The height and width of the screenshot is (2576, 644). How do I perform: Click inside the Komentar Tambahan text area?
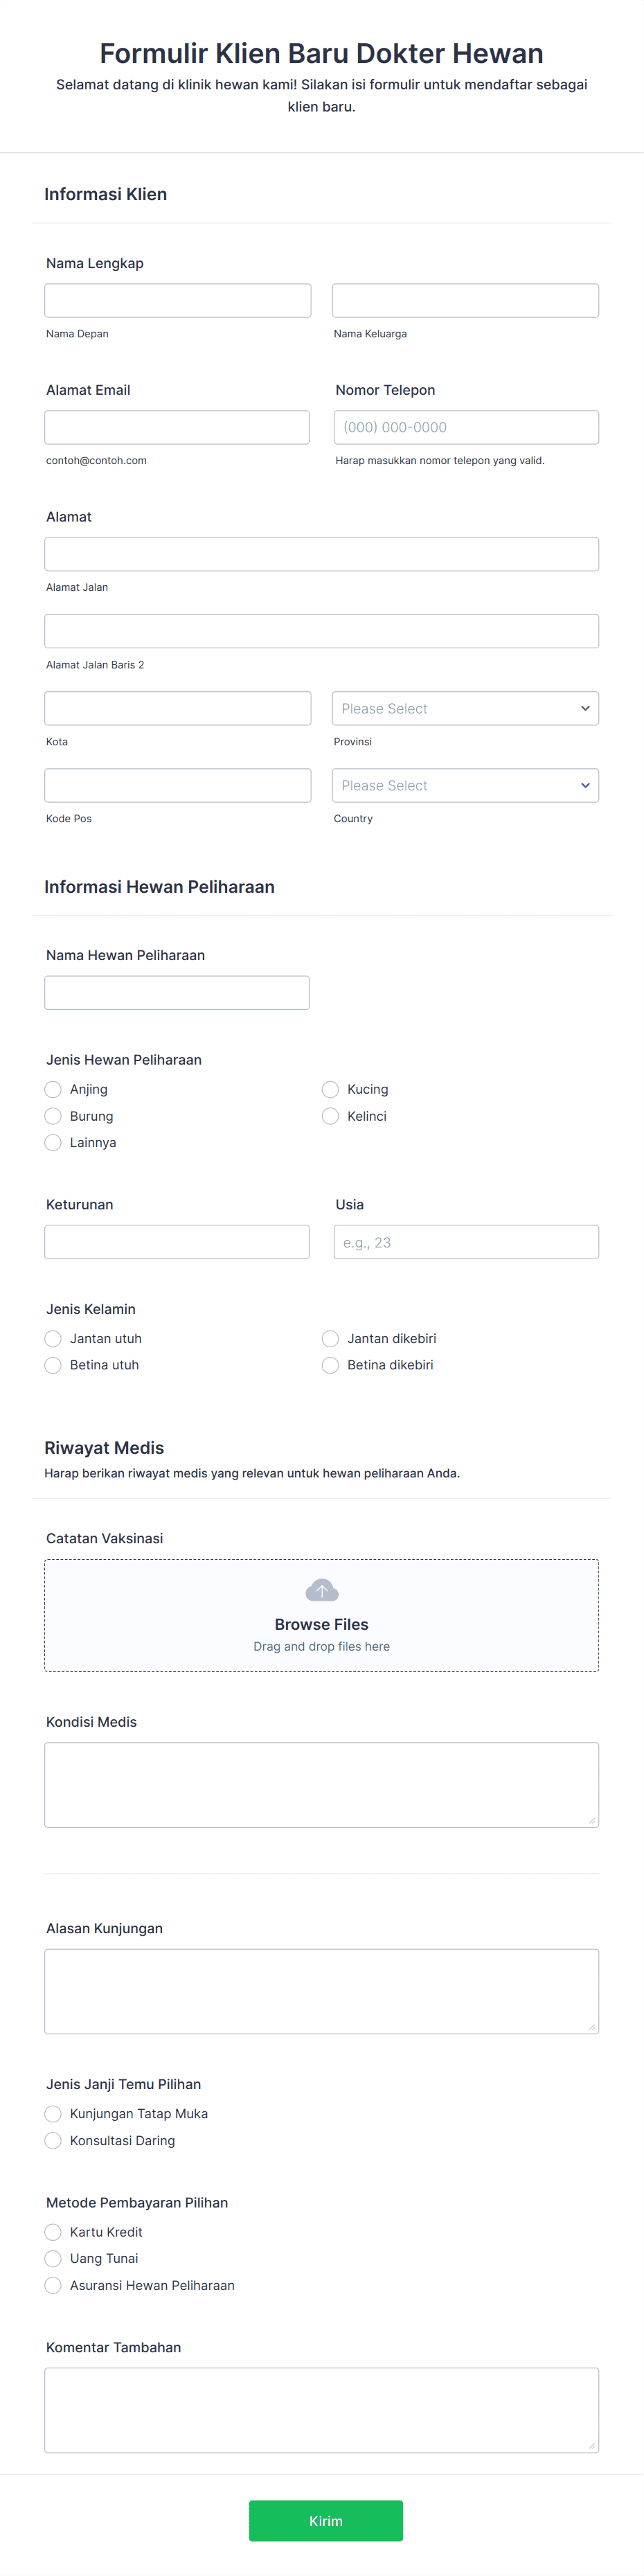[322, 2410]
